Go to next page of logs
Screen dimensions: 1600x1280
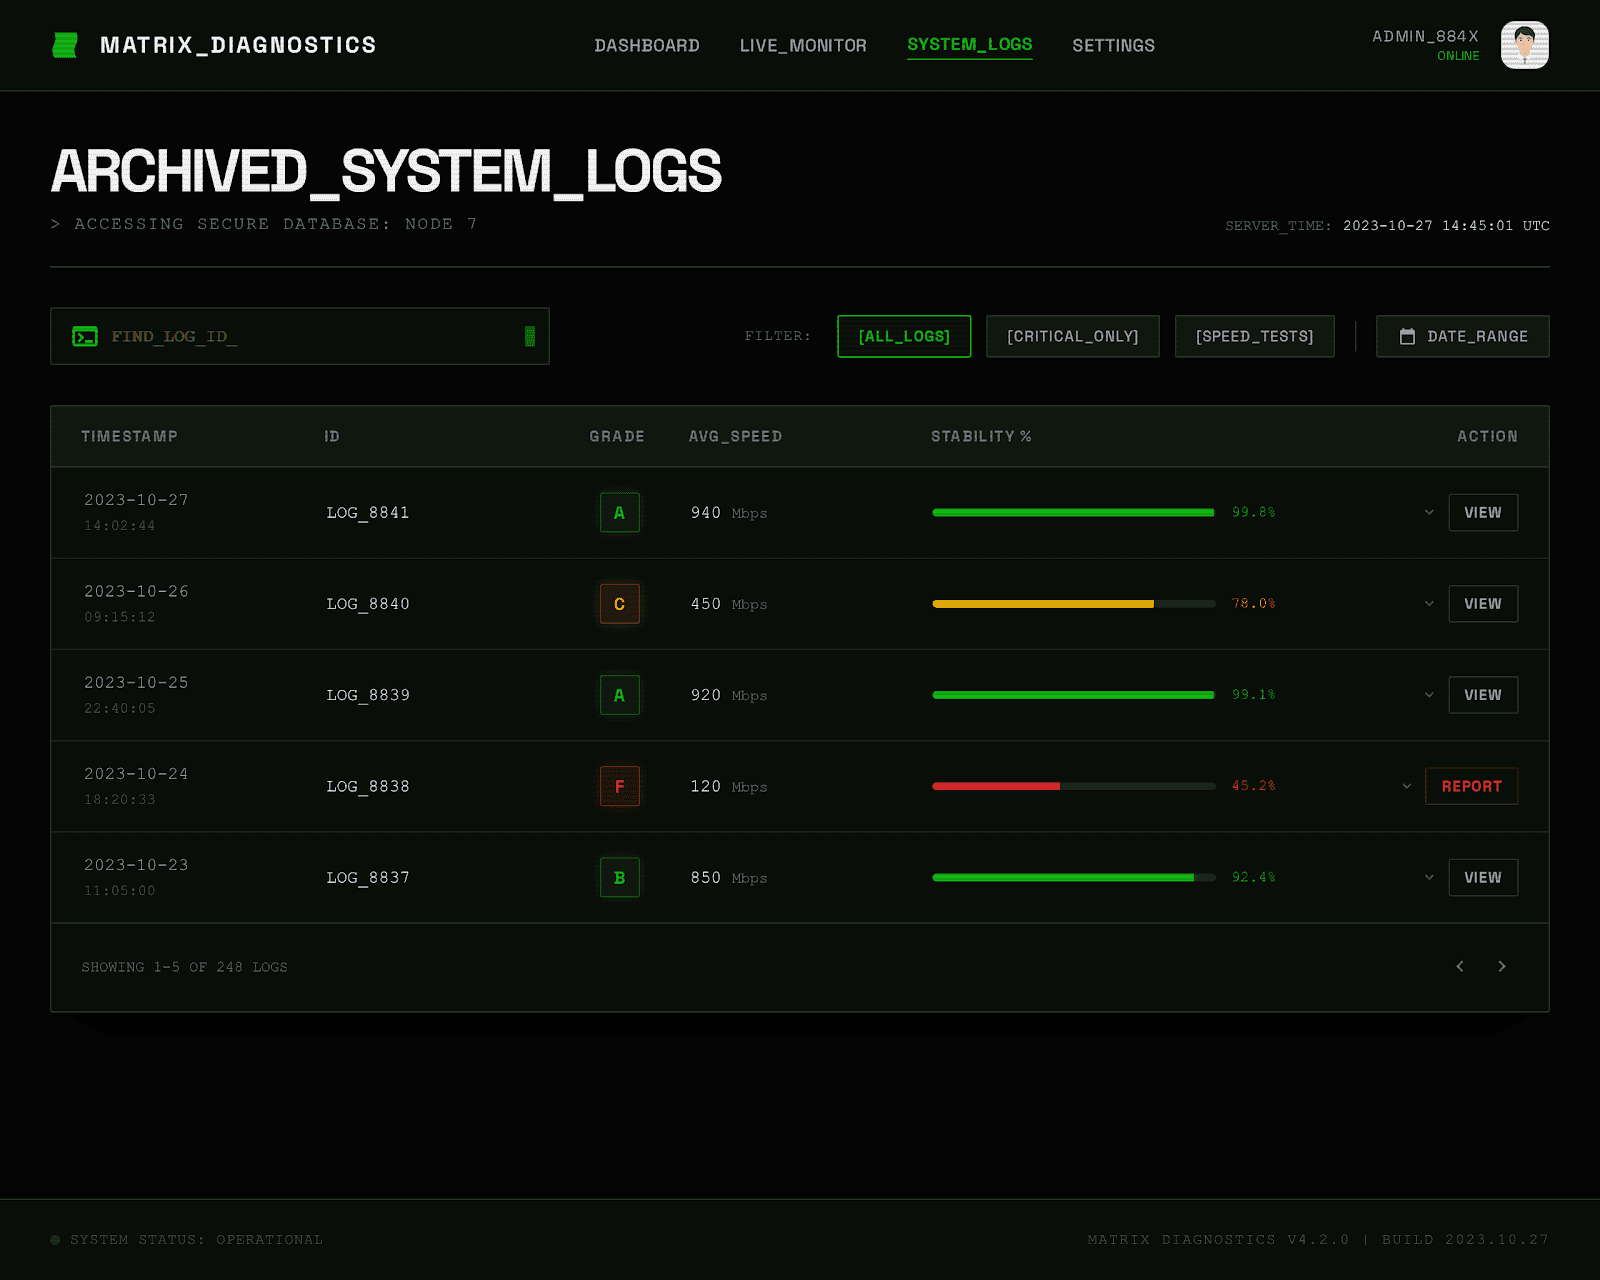tap(1501, 966)
